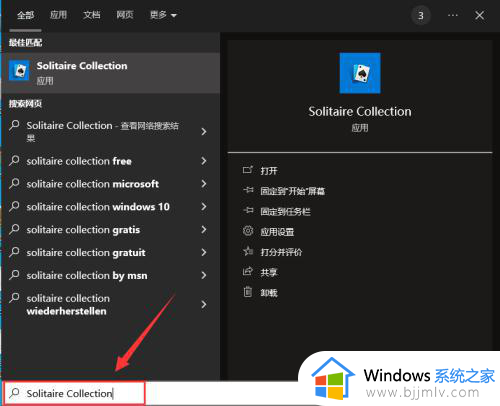Click the rewards badge showing 3
The width and height of the screenshot is (500, 406).
(421, 15)
